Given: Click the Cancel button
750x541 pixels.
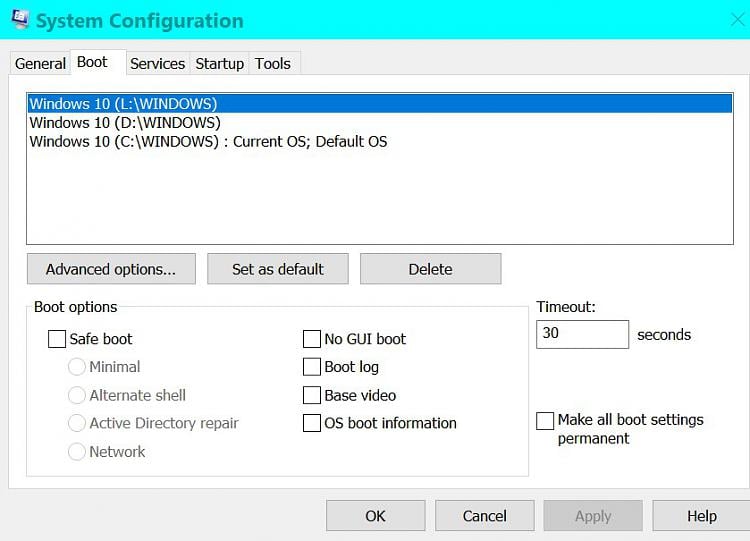Looking at the screenshot, I should pyautogui.click(x=485, y=516).
